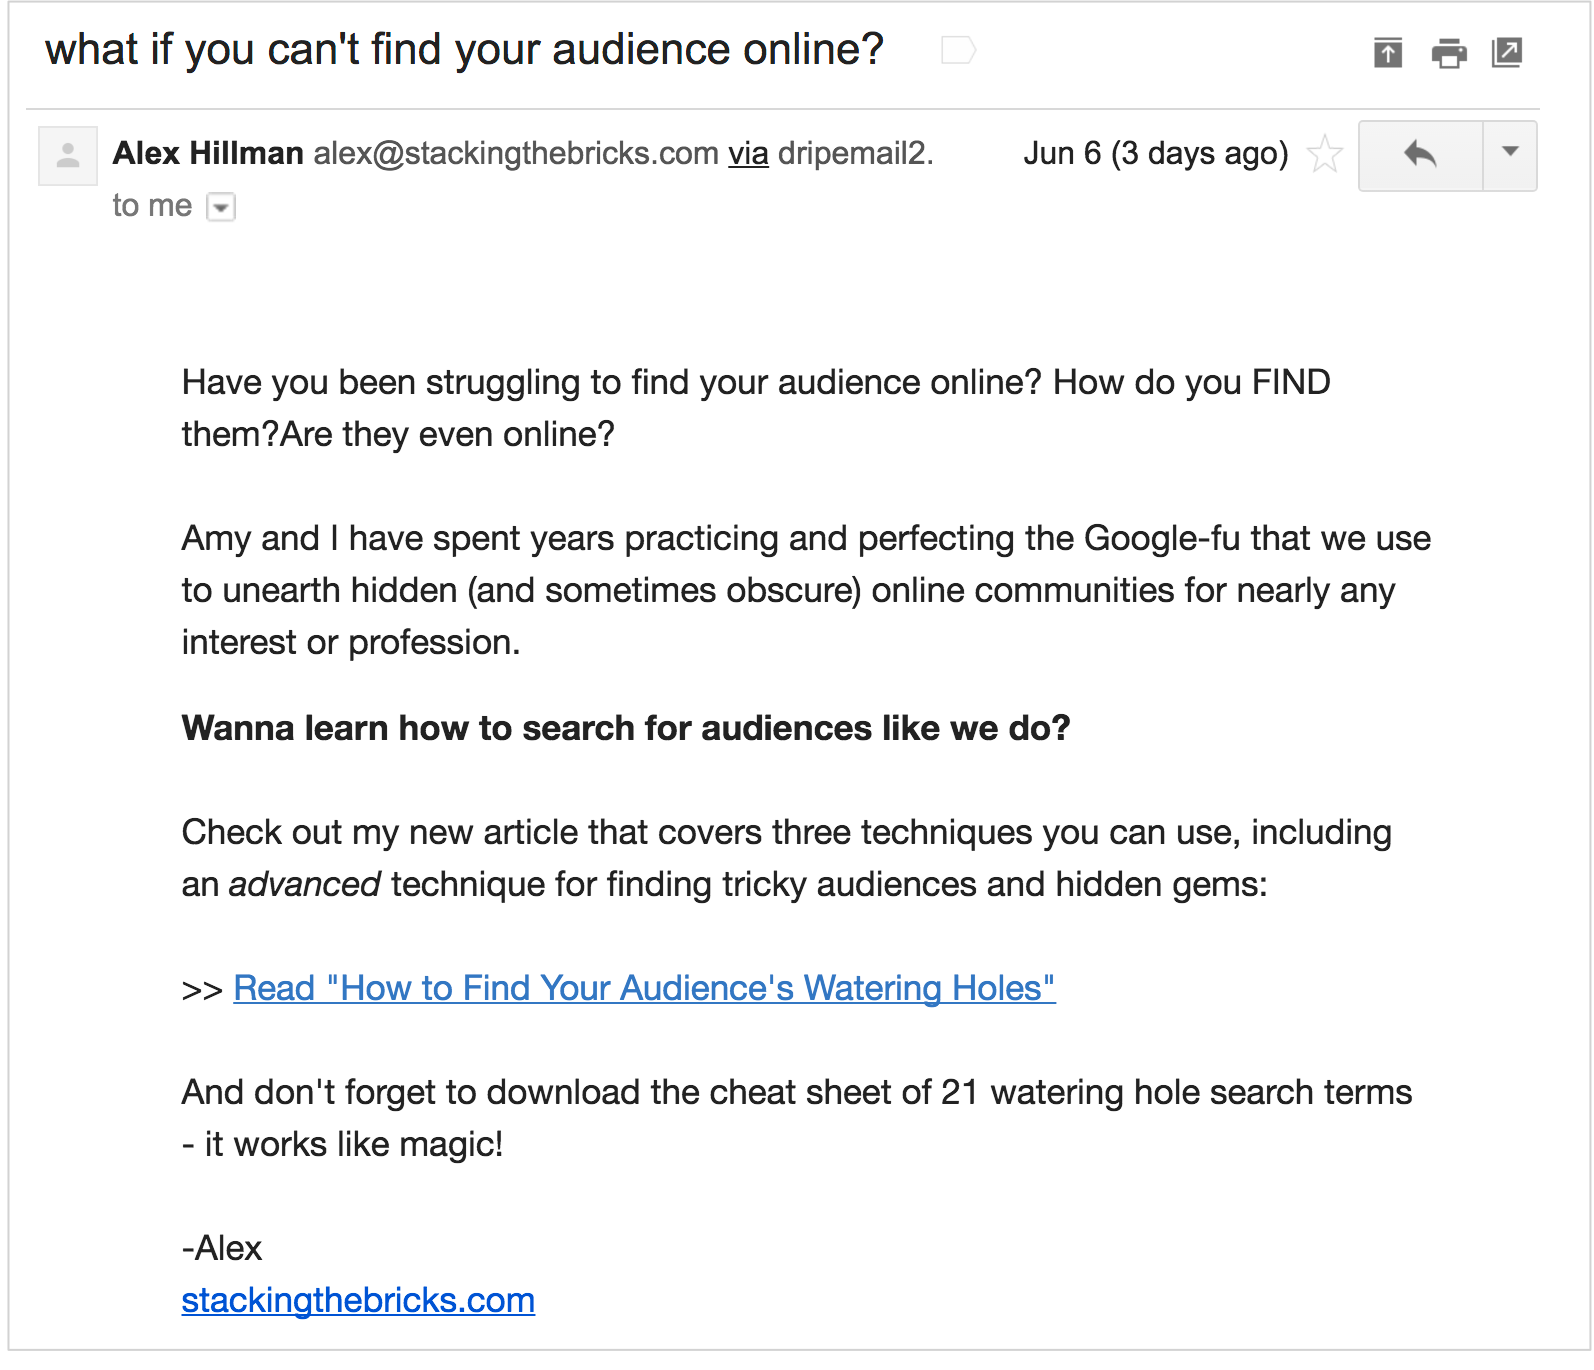Click the label marker beside the subject
Screen dimensions: 1594x1370
[x=958, y=50]
